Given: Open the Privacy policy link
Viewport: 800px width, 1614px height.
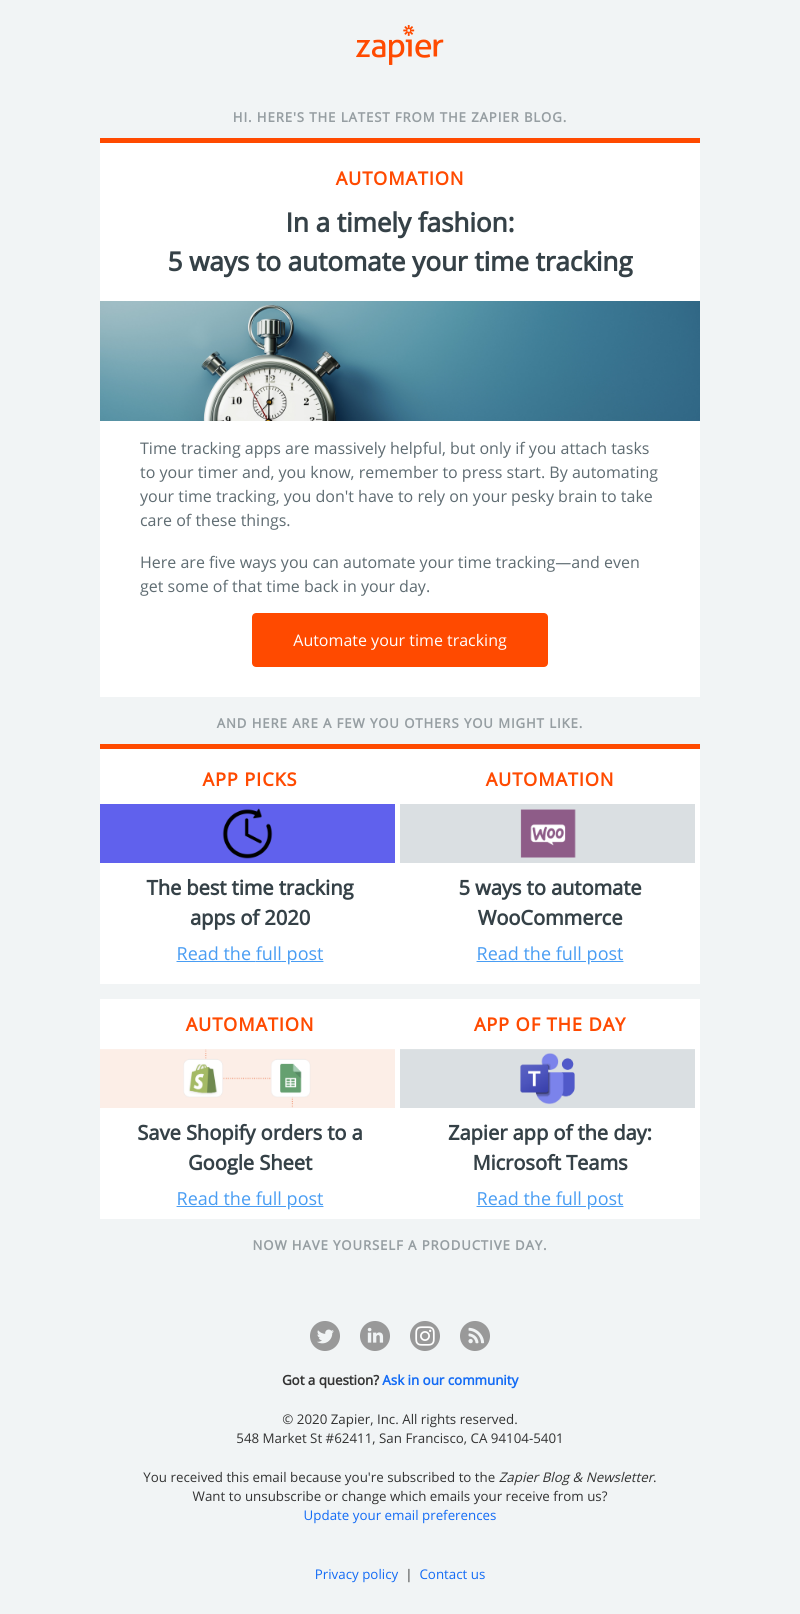Looking at the screenshot, I should coord(356,1574).
